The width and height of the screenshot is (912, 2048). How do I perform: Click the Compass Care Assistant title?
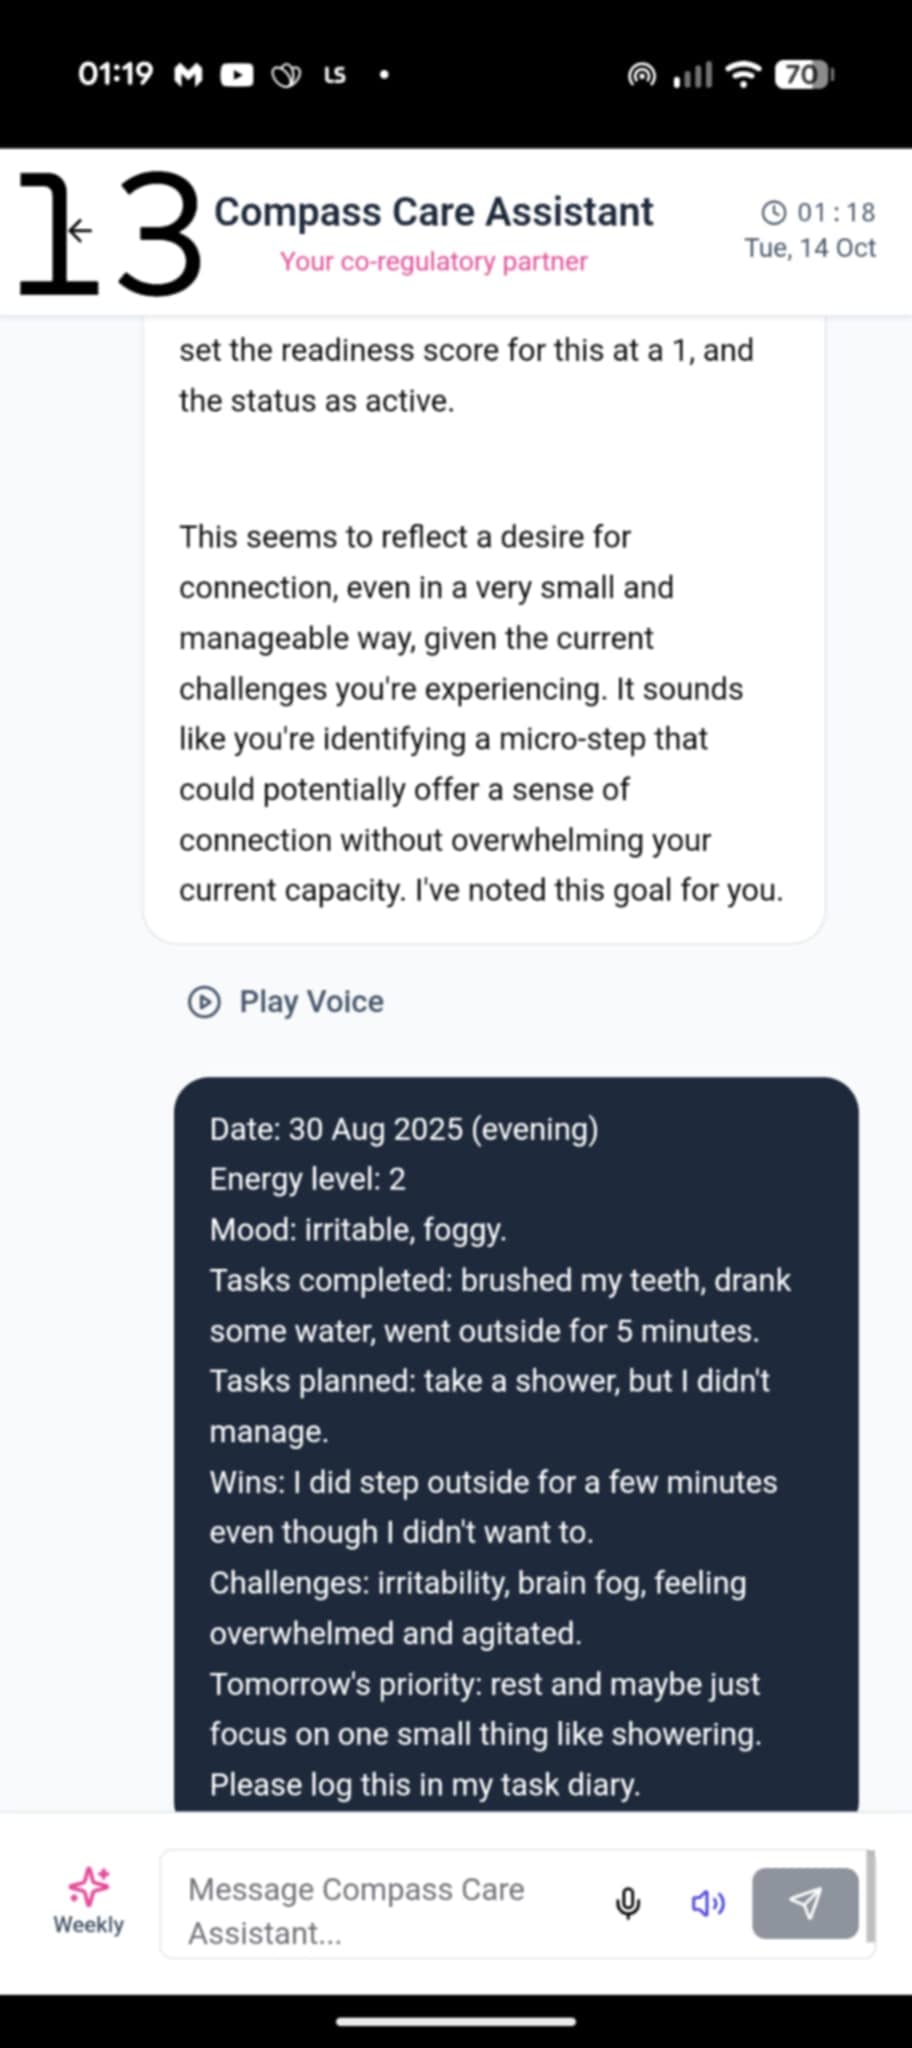coord(434,212)
